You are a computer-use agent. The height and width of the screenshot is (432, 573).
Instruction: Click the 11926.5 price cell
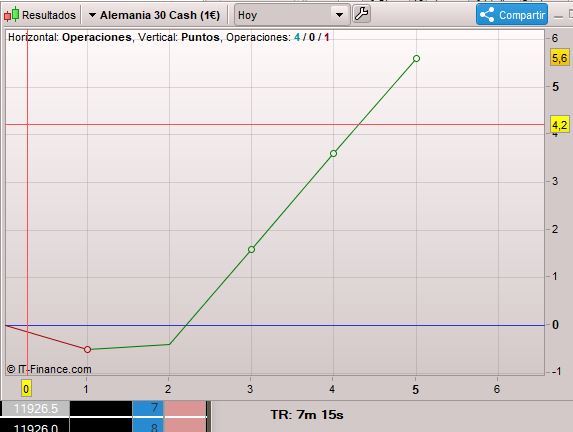(35, 409)
